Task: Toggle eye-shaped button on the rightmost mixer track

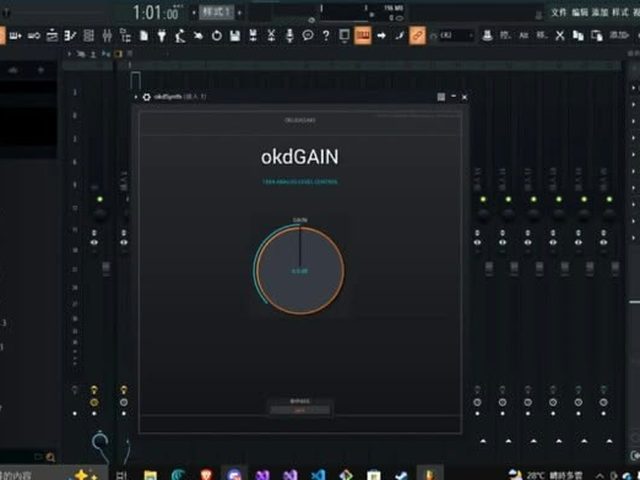Action: pos(603,242)
